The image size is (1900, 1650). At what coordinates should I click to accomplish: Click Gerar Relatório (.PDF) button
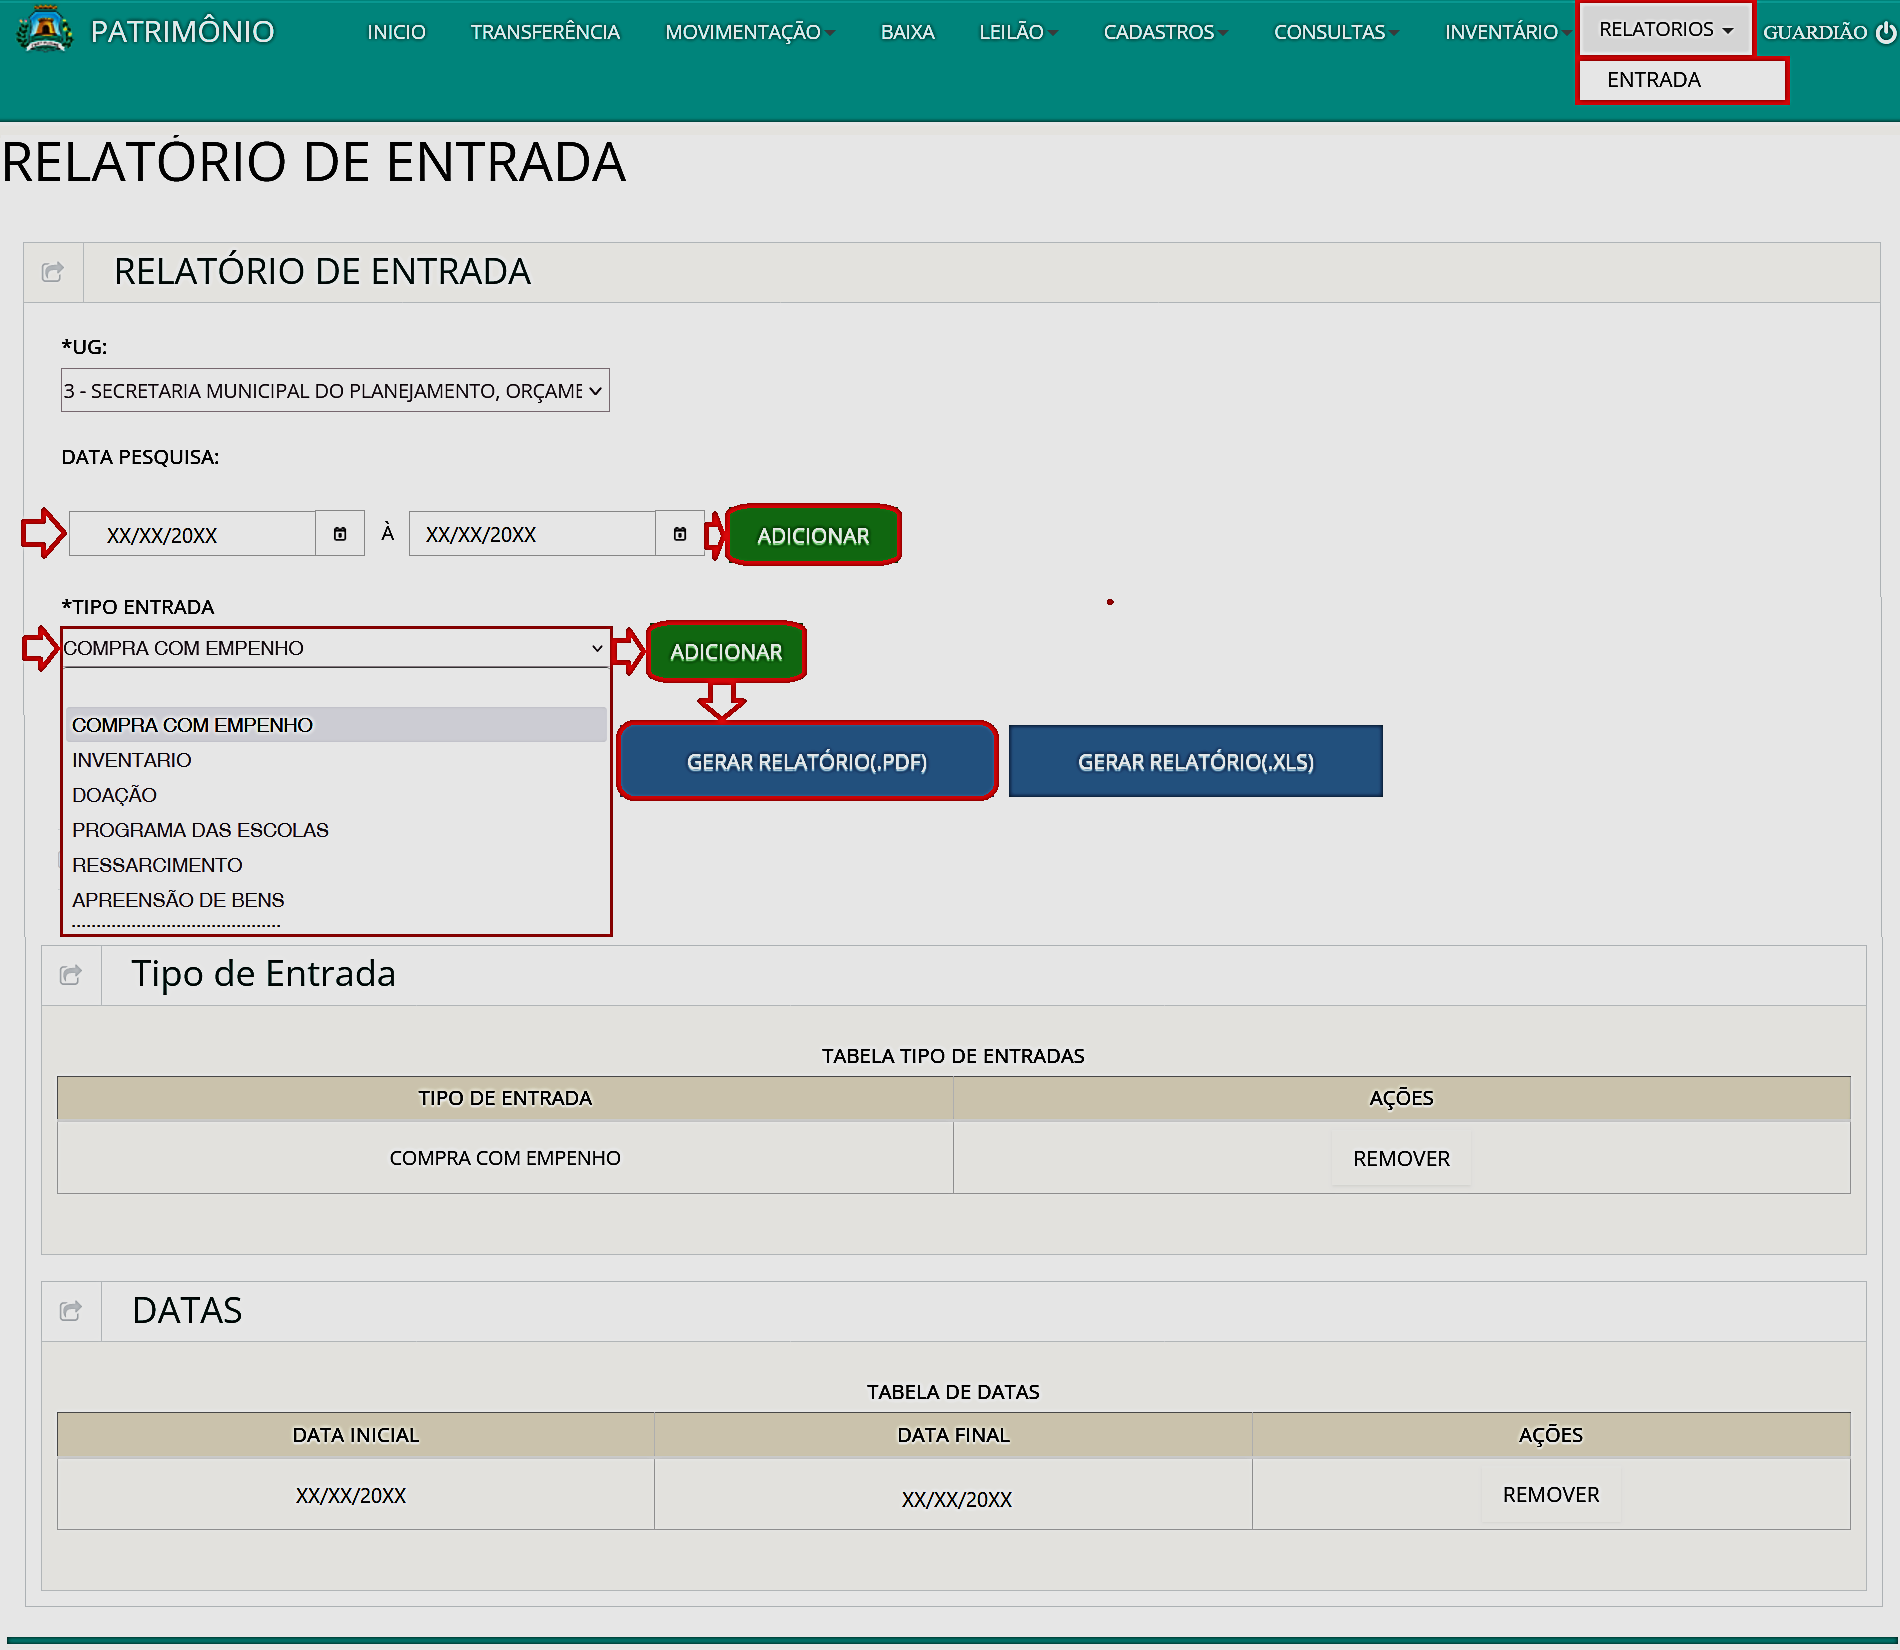click(807, 762)
